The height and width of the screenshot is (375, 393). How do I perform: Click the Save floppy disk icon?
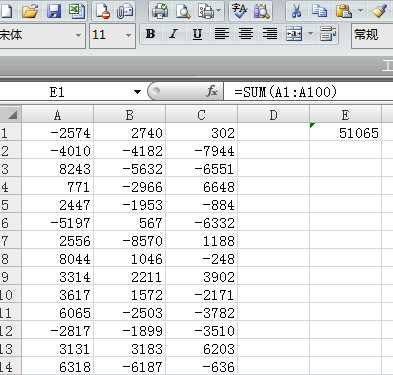[54, 11]
